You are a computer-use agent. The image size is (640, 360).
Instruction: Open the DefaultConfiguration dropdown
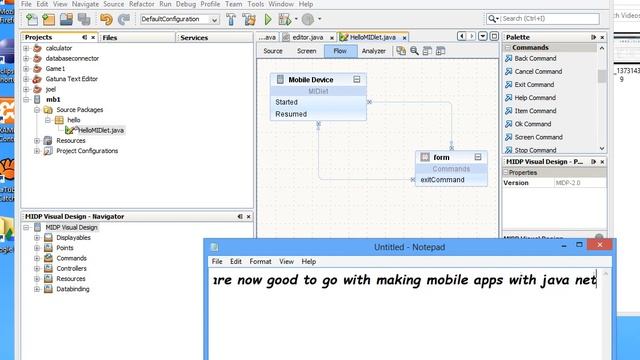214,20
